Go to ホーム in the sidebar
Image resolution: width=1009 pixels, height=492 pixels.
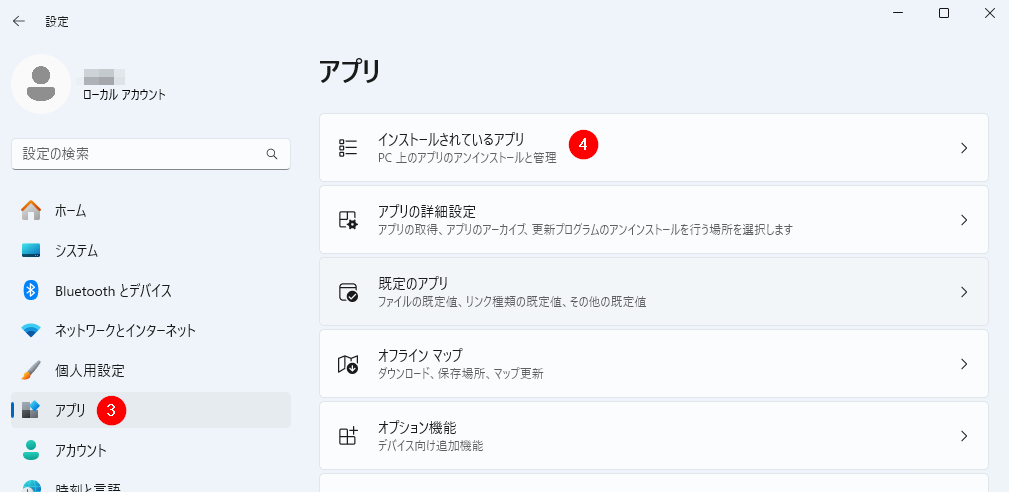(151, 210)
